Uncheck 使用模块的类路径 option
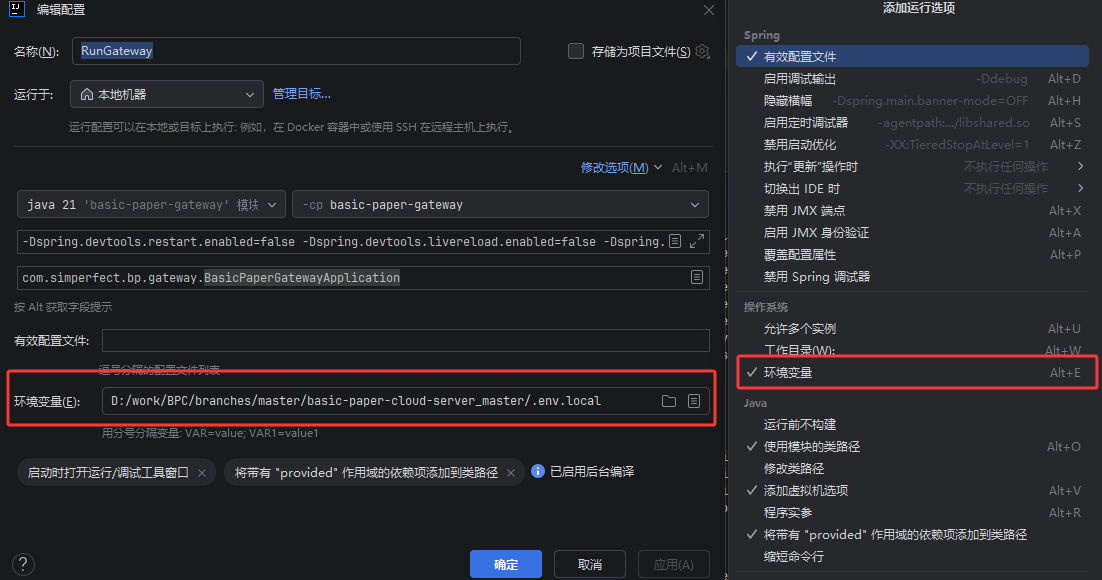 (x=811, y=447)
